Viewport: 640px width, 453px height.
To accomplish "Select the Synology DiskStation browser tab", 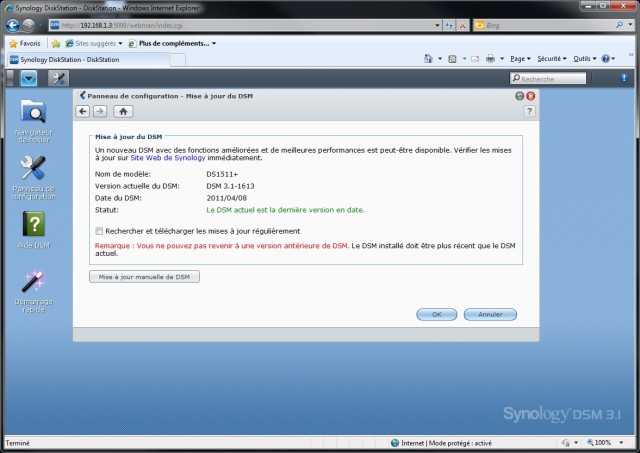I will [87, 60].
